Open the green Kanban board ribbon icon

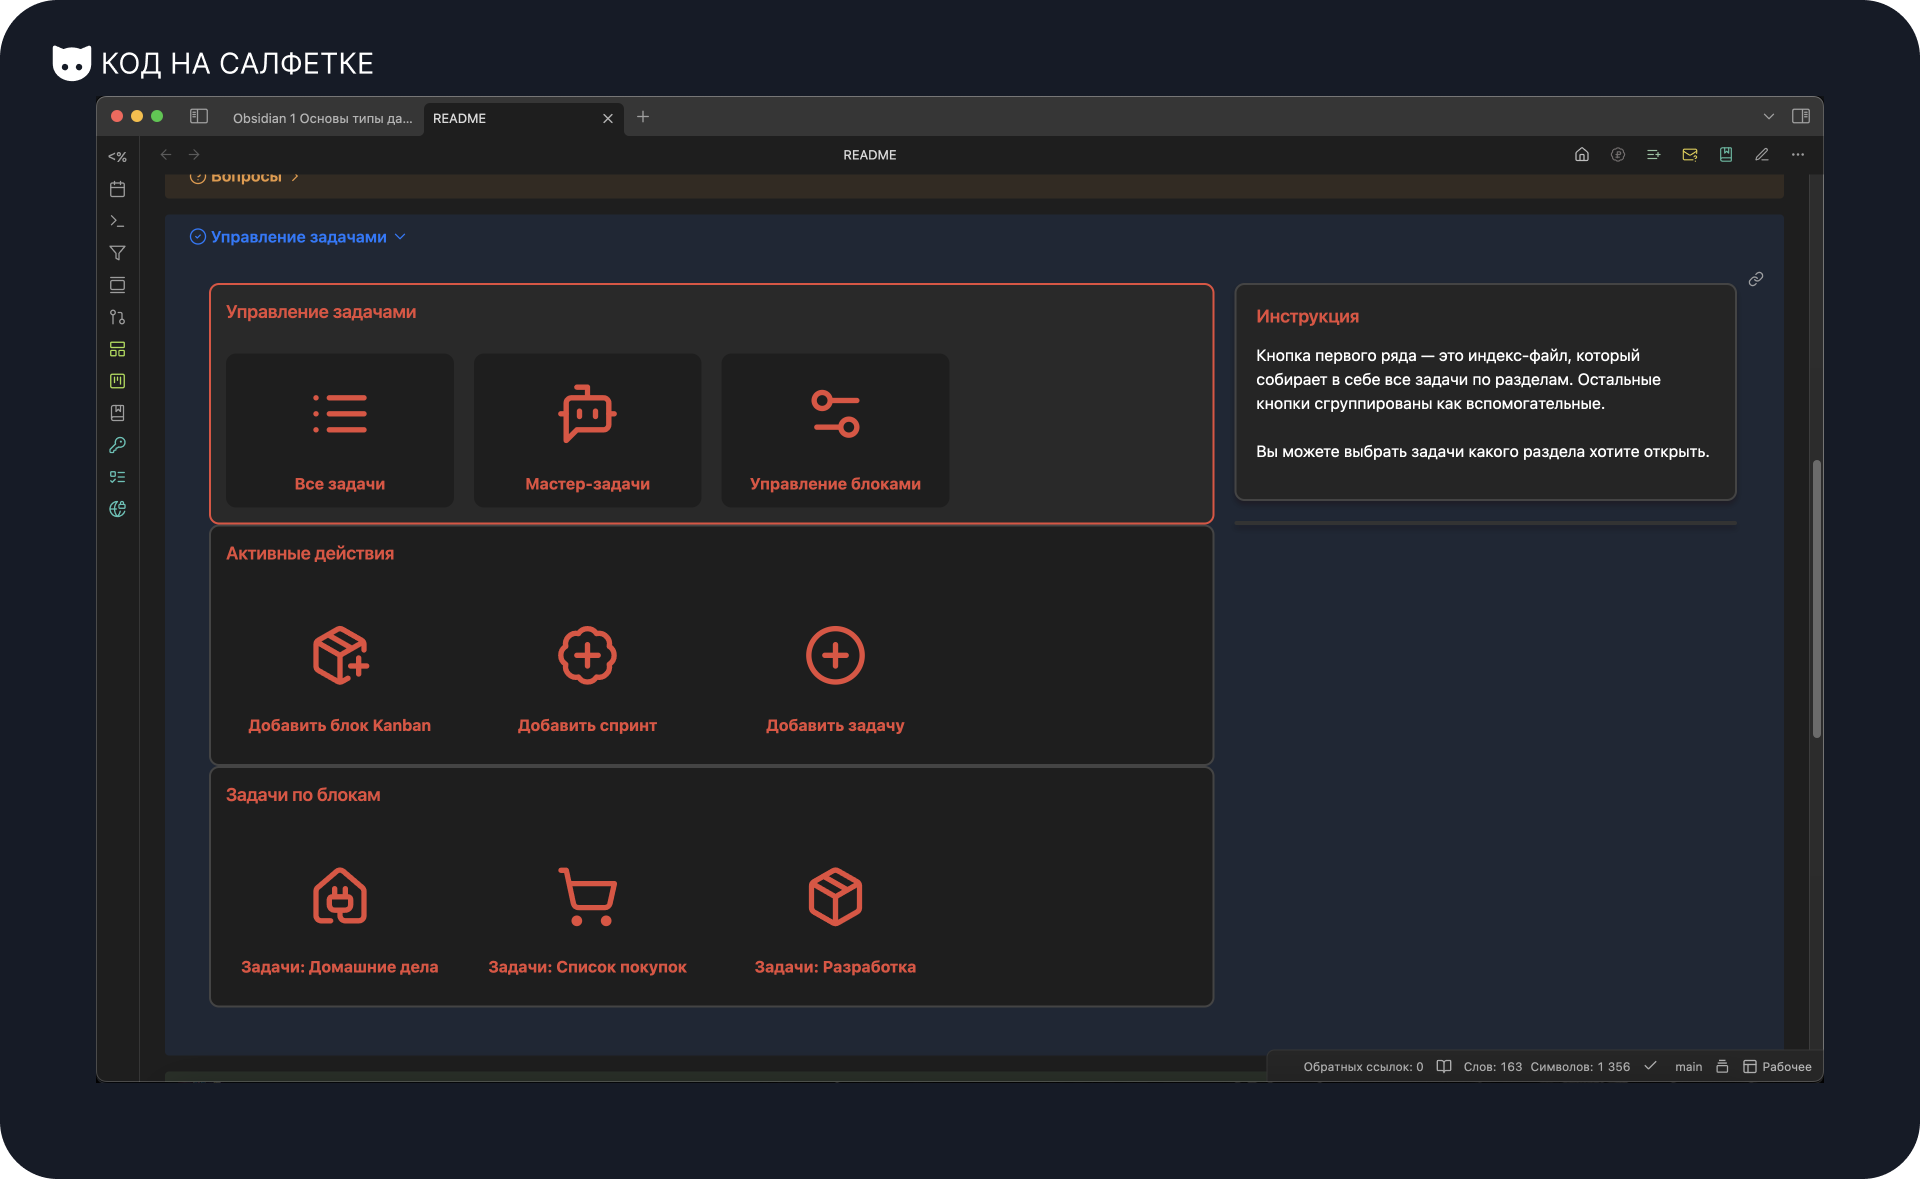117,381
